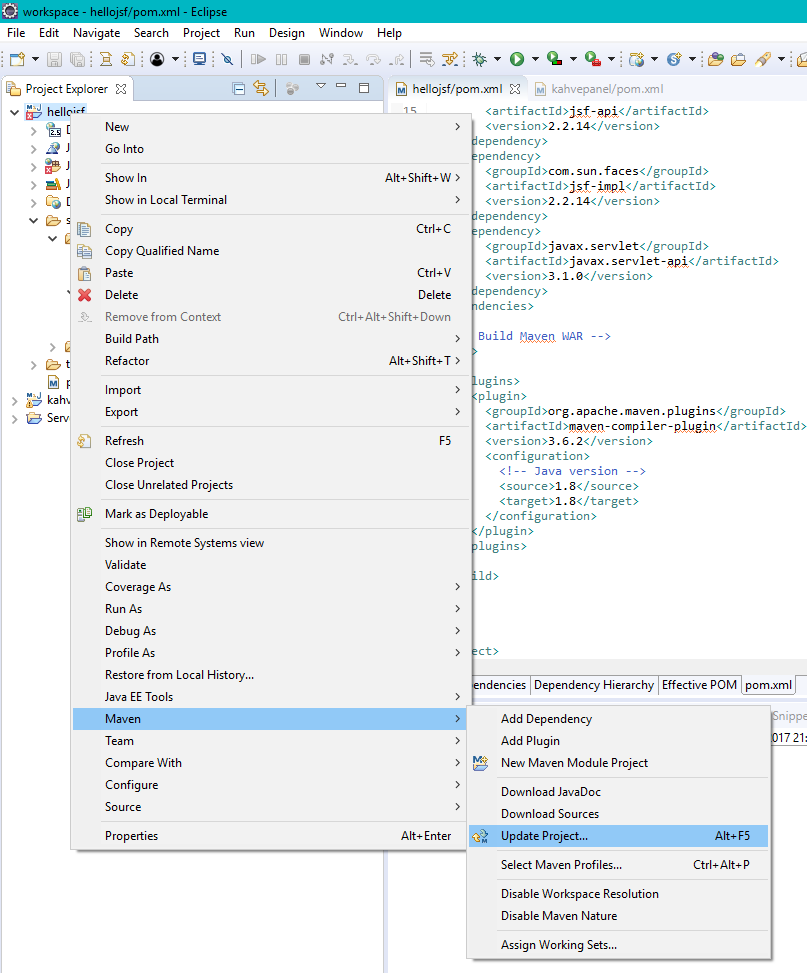The width and height of the screenshot is (807, 973).
Task: Open the File menu
Action: click(16, 33)
